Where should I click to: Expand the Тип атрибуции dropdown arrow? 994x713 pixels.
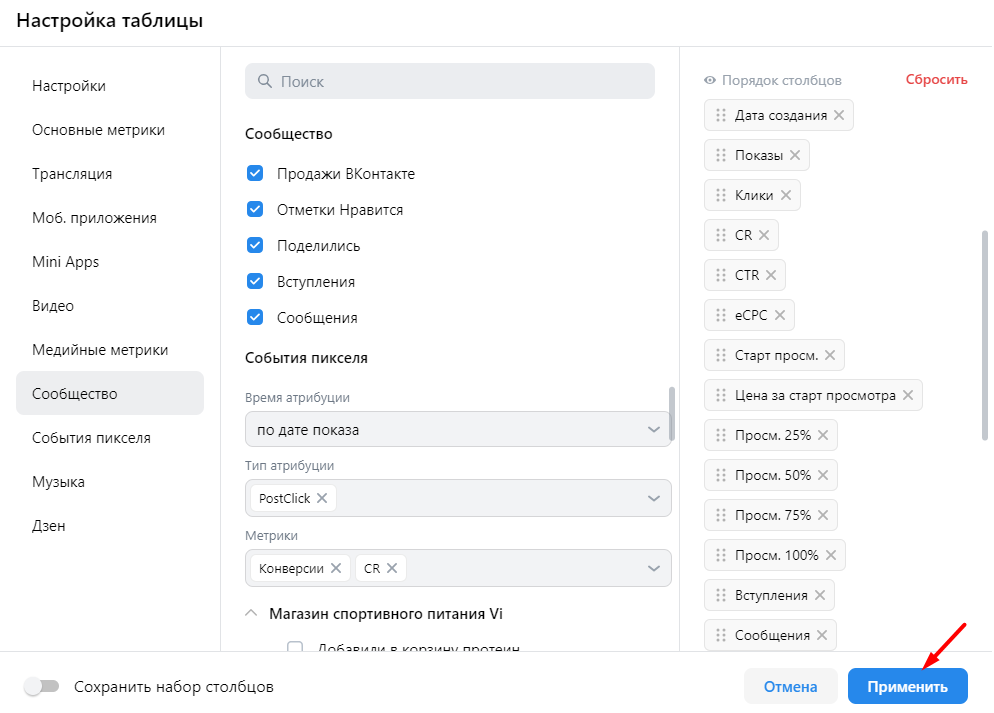click(654, 498)
